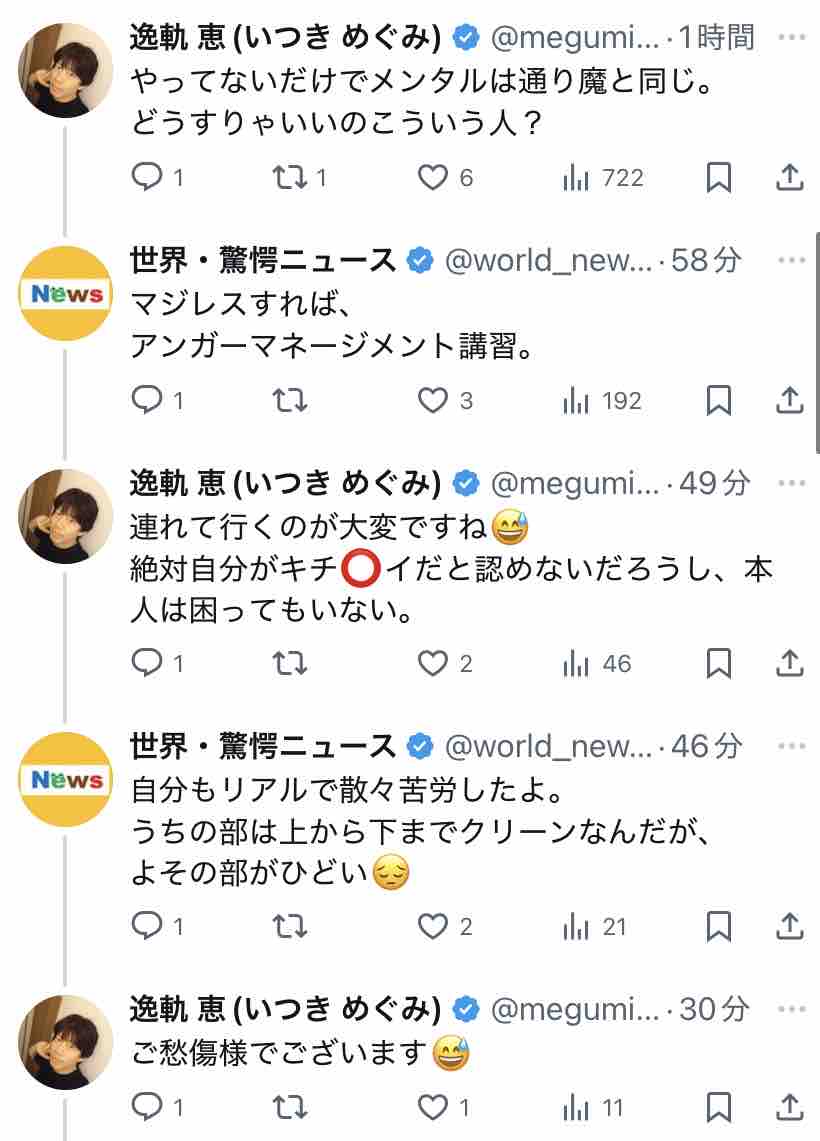
Task: Share the tweet with 192 views
Action: pyautogui.click(x=789, y=401)
